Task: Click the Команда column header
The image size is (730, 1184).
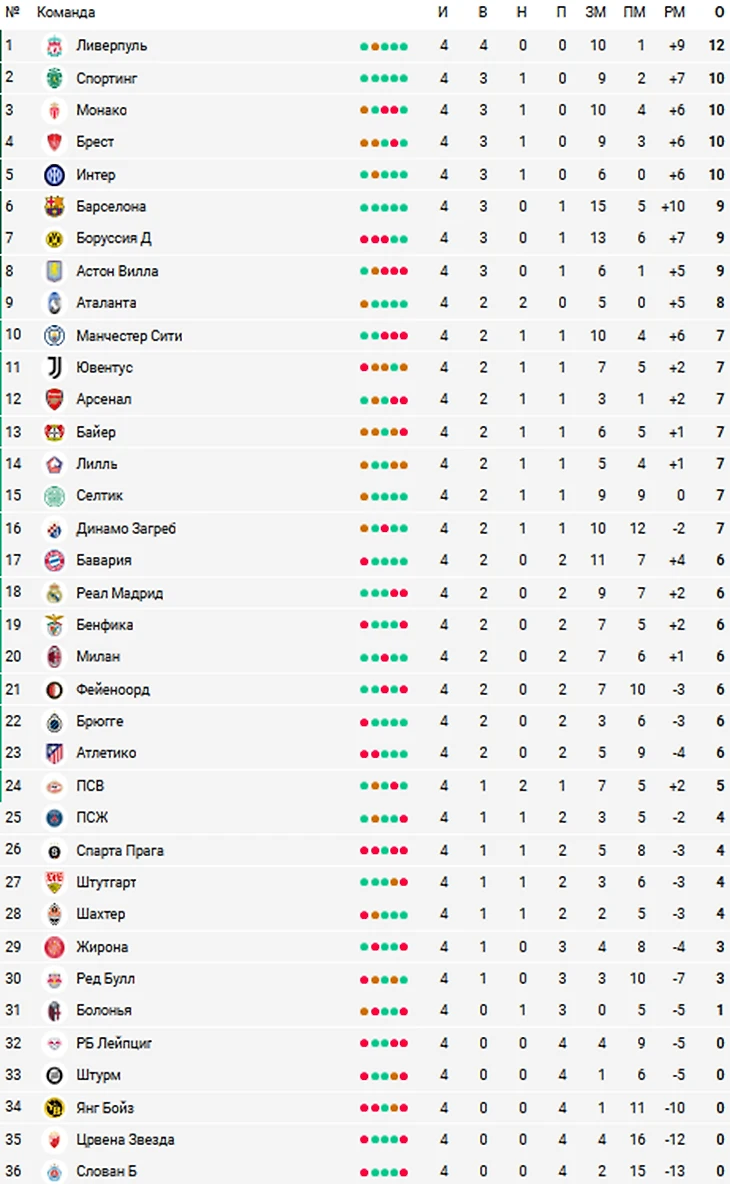Action: pyautogui.click(x=66, y=12)
